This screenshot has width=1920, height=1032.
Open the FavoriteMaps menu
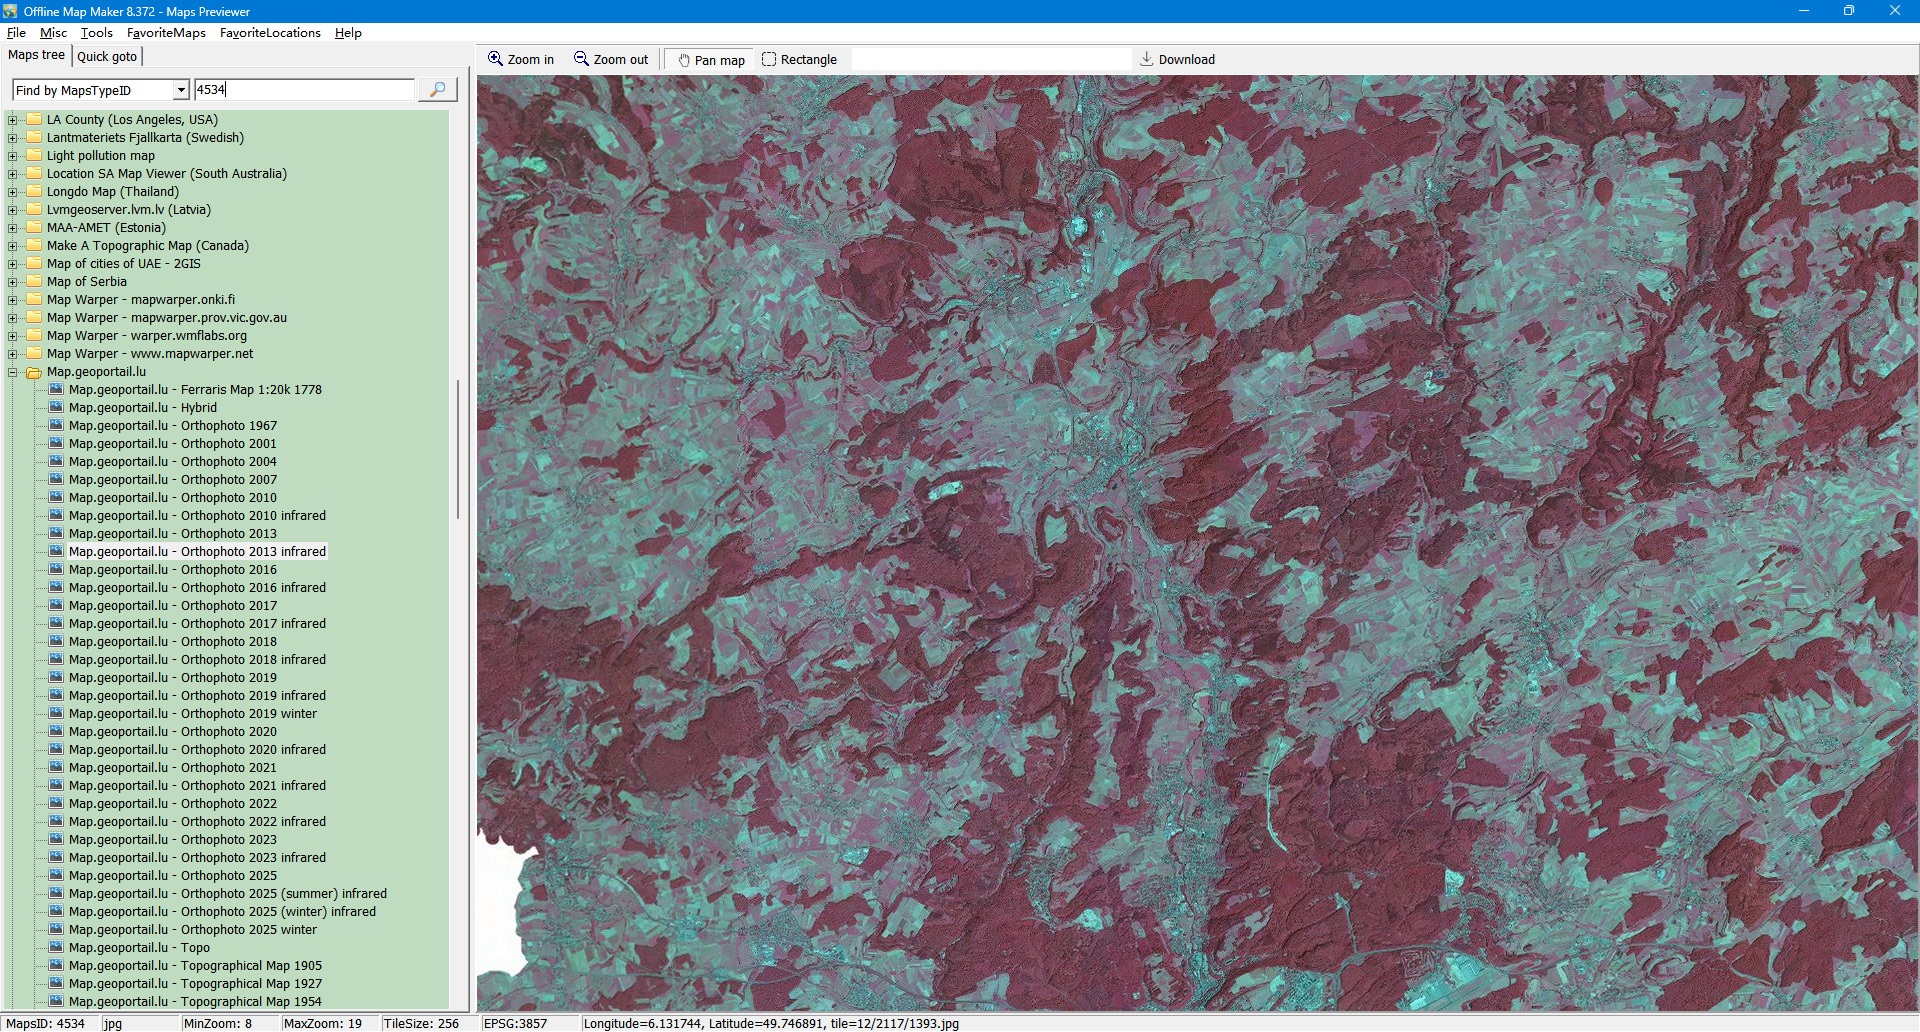(x=166, y=33)
